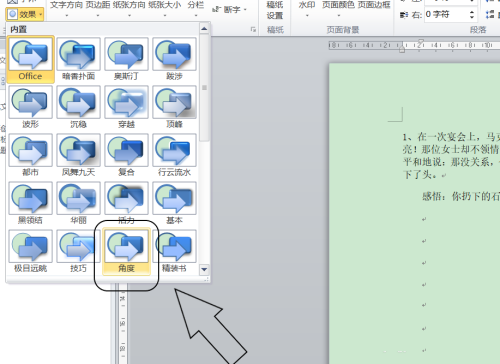Click the 稿纸设置 button
Screen dimensions: 500x364
point(275,10)
